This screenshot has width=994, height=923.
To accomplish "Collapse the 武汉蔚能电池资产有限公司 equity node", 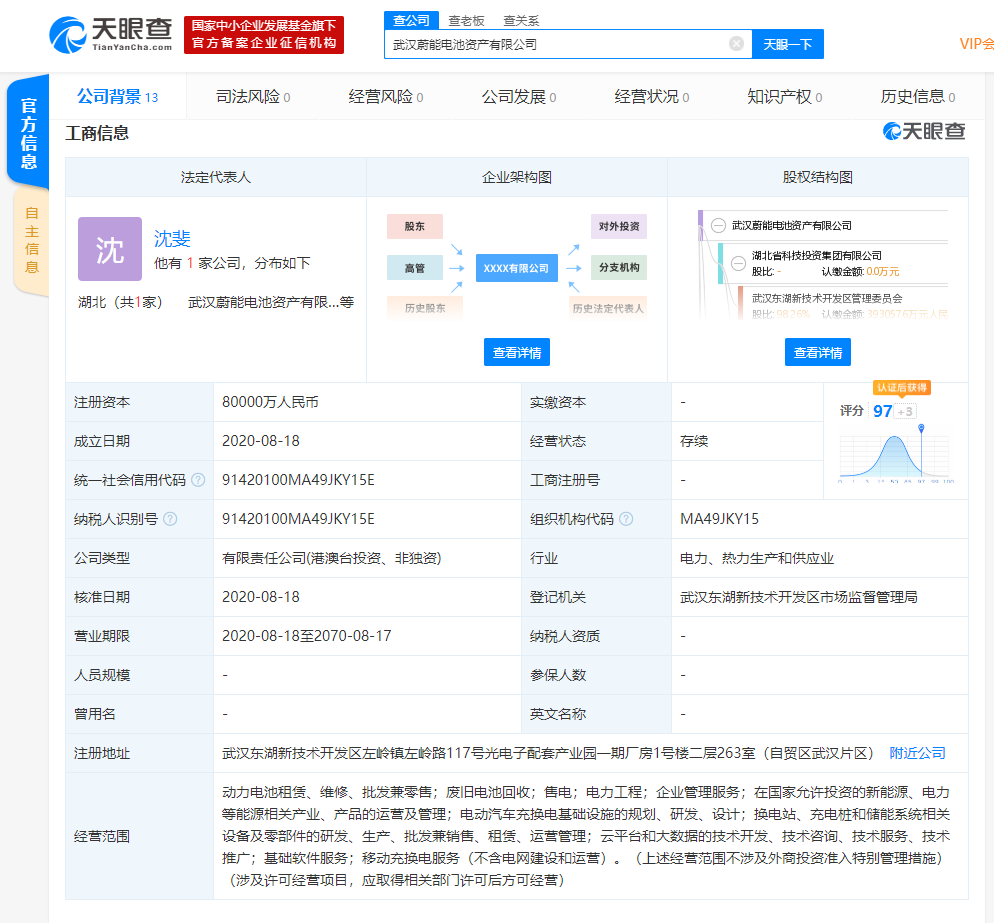I will click(718, 226).
